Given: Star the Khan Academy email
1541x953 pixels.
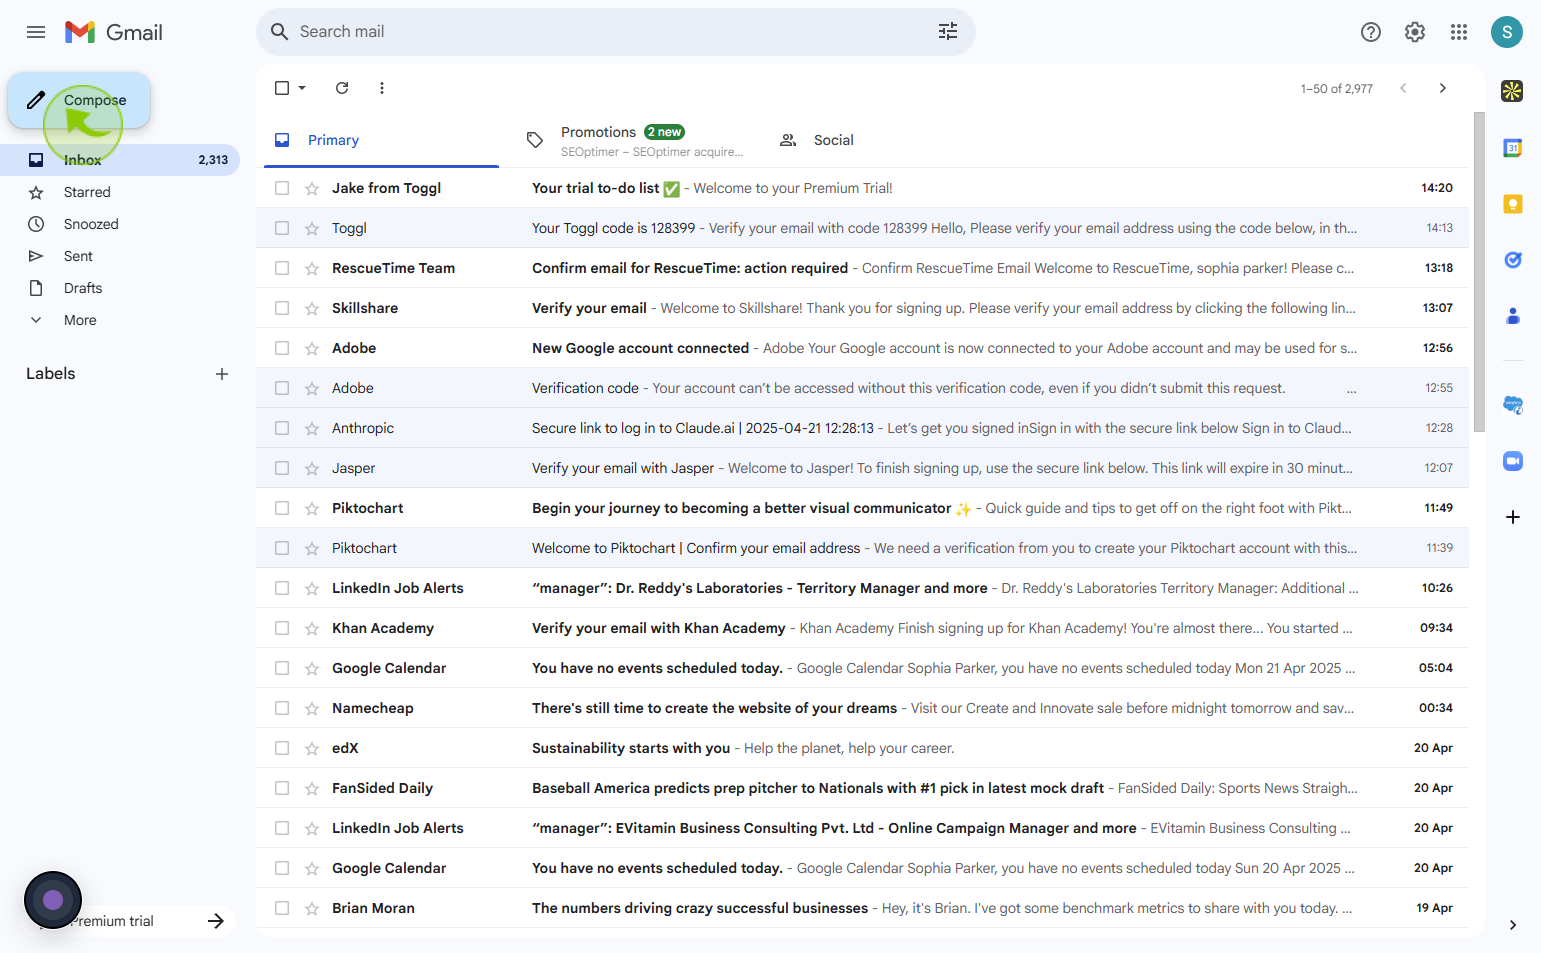Looking at the screenshot, I should [312, 628].
